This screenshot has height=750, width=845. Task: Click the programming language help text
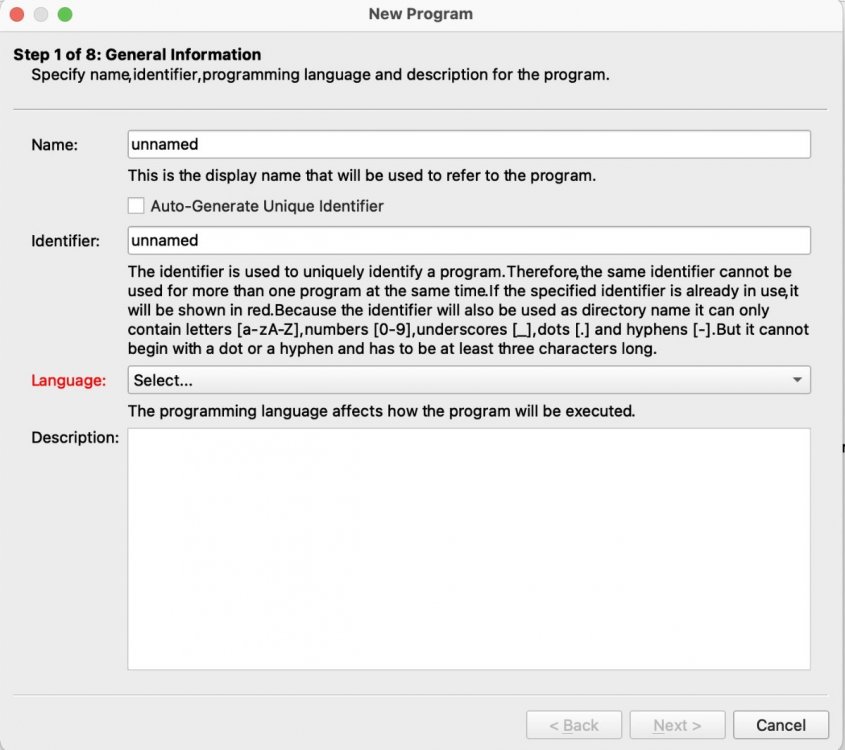(x=381, y=411)
